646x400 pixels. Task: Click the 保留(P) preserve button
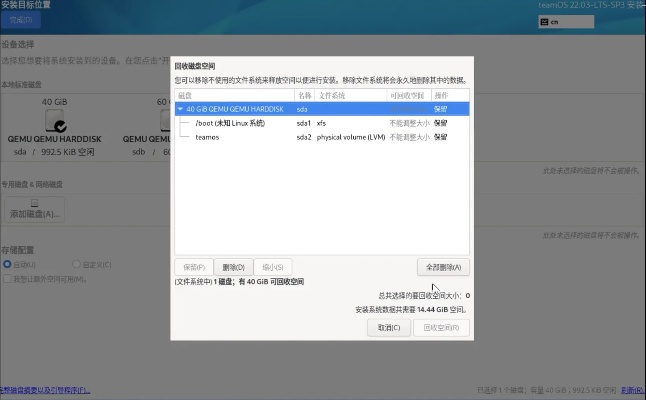(x=194, y=267)
